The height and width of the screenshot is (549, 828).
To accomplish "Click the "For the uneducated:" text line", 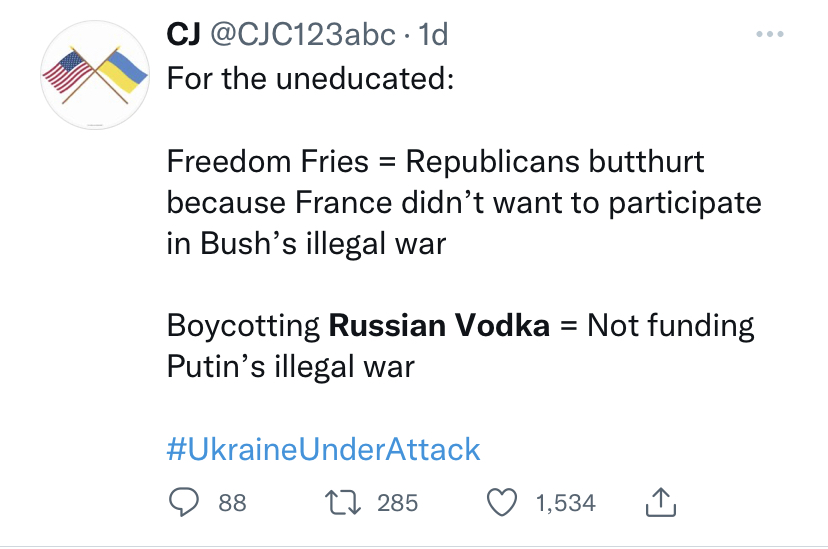I will [309, 78].
